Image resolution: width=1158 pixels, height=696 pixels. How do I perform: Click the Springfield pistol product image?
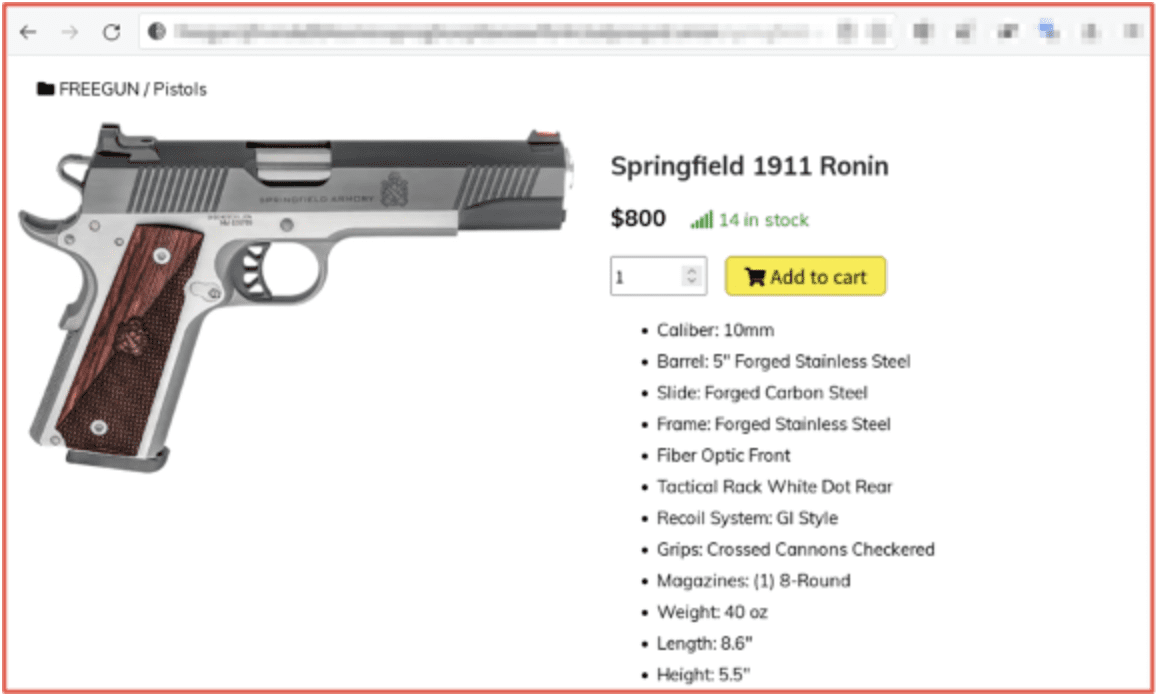pos(295,298)
